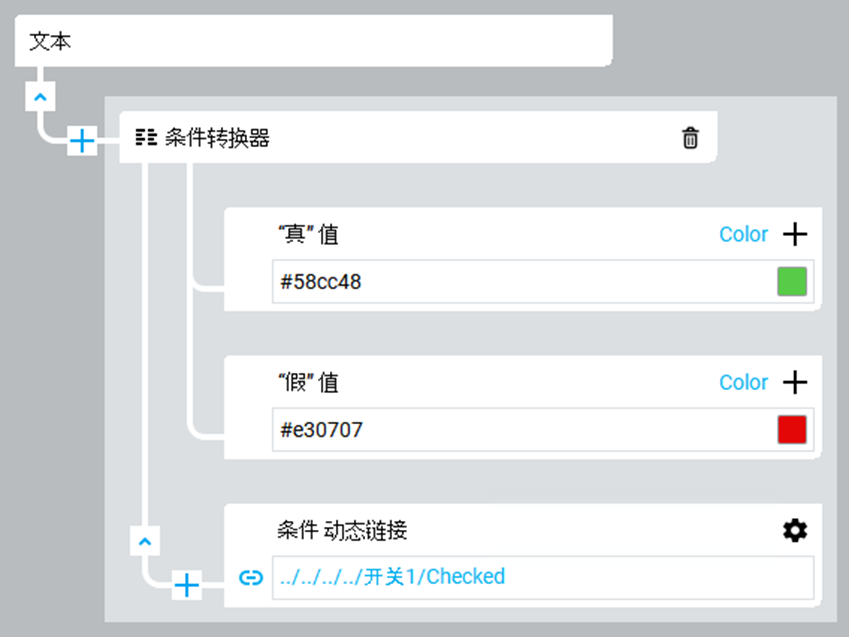Click the plus icon in the "真" 值 row
Viewport: 849px width, 637px height.
point(794,235)
